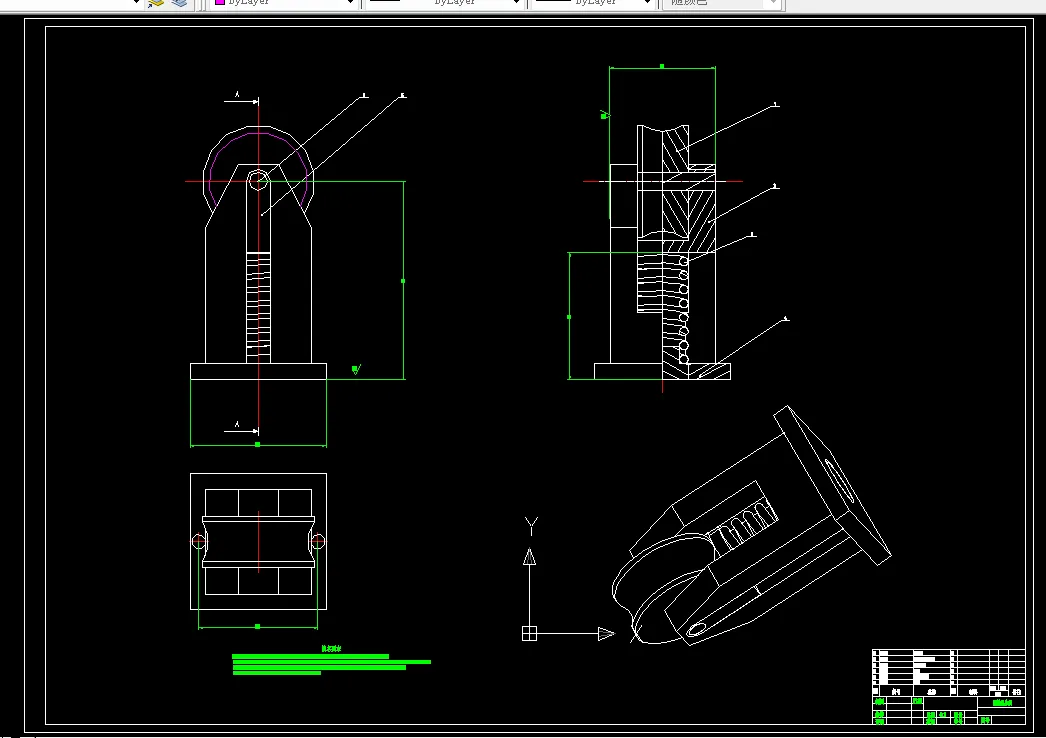Click the UCS X-axis arrowhead

click(606, 634)
